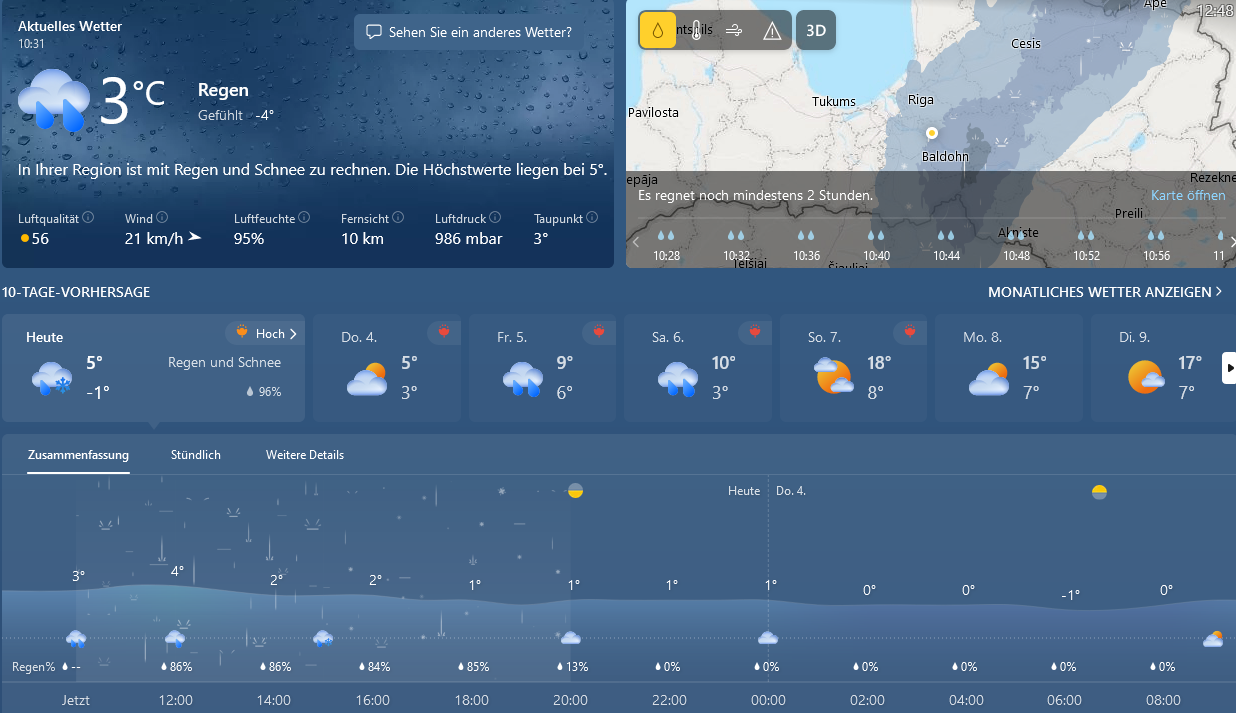Screen dimensions: 1236x713
Task: Click the alert badge on the Fr. 5. card
Action: (x=600, y=332)
